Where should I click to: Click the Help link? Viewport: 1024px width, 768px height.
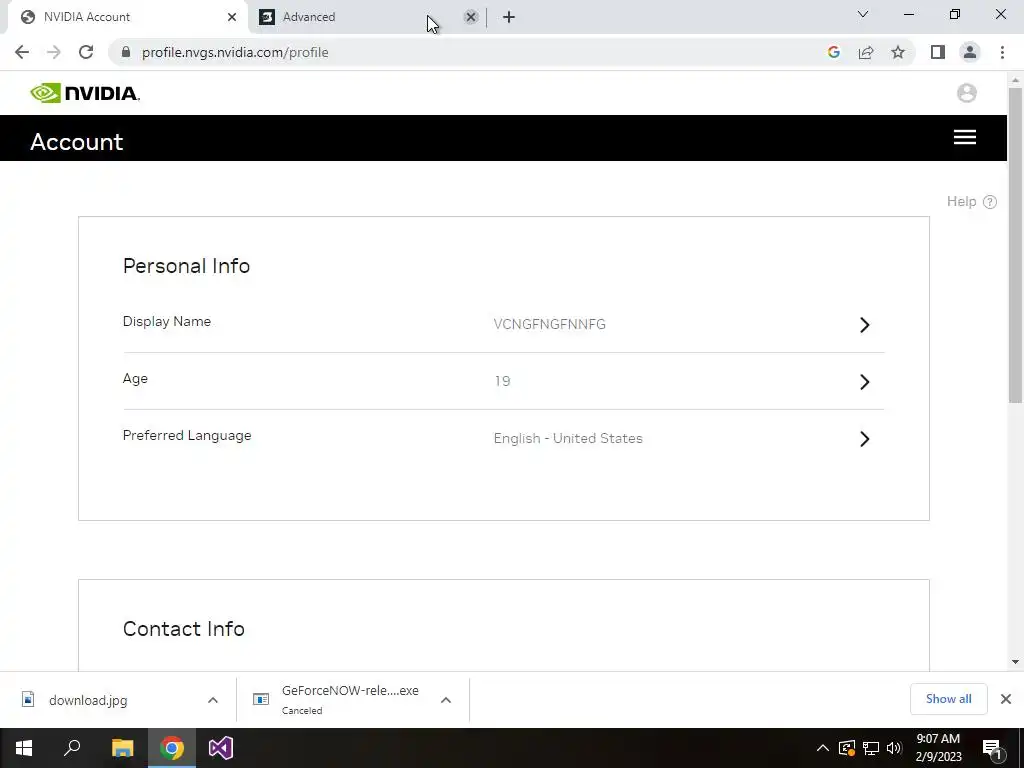pyautogui.click(x=961, y=201)
